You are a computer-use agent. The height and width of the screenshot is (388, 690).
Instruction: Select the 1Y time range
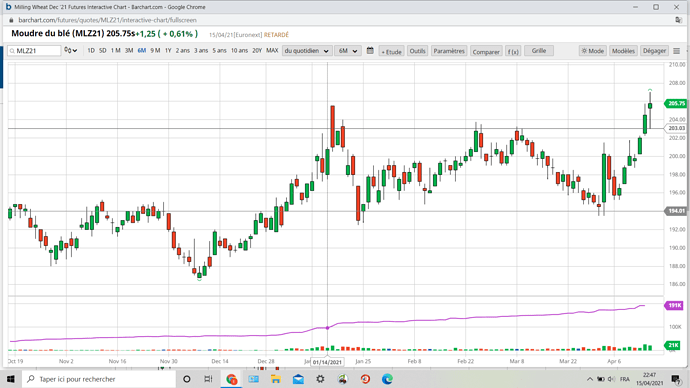(168, 51)
